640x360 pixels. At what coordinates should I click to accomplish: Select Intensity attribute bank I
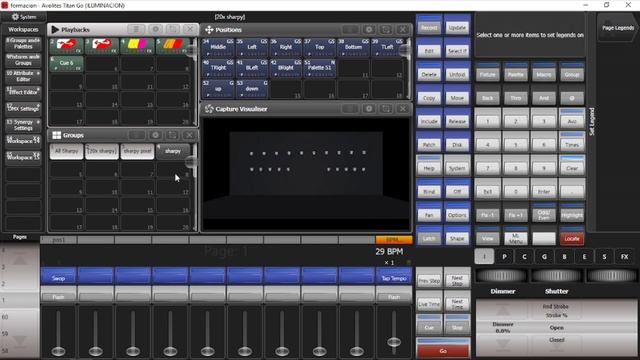pyautogui.click(x=484, y=257)
